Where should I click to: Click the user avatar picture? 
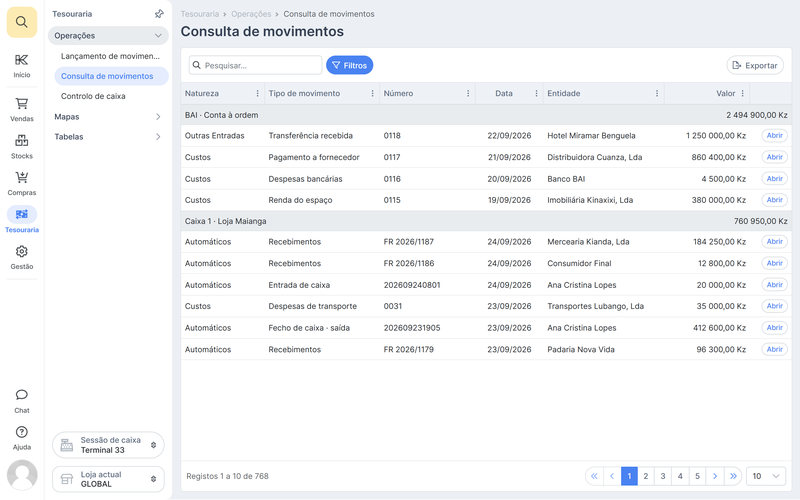point(22,475)
